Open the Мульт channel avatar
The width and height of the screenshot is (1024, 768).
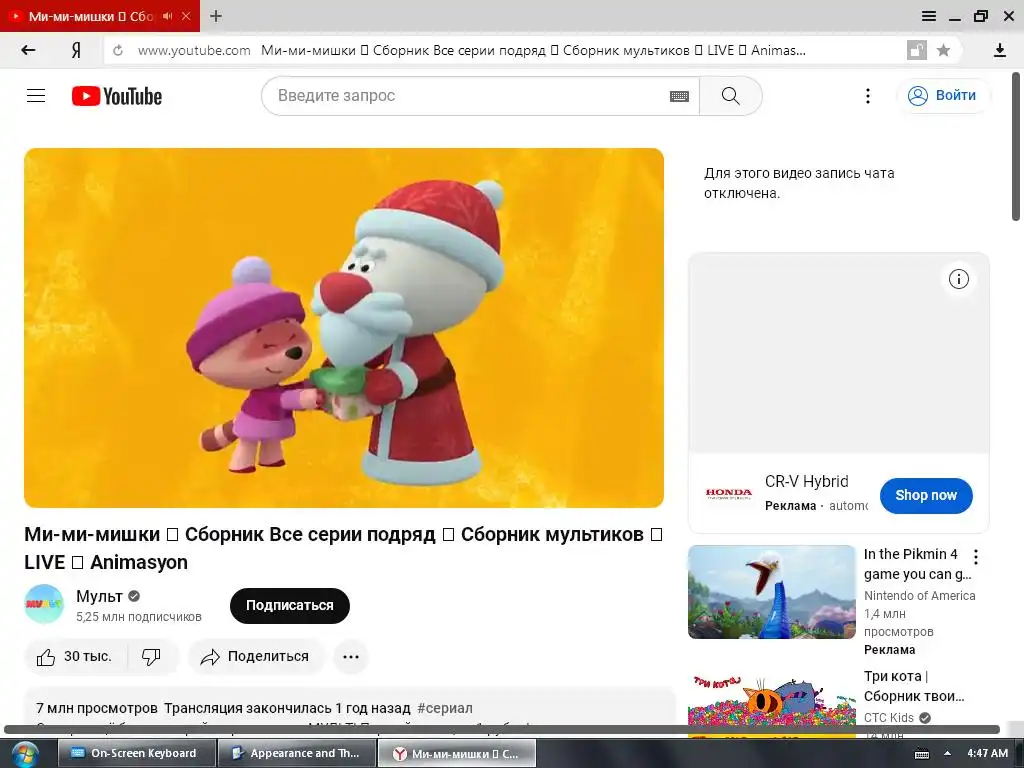[x=44, y=604]
